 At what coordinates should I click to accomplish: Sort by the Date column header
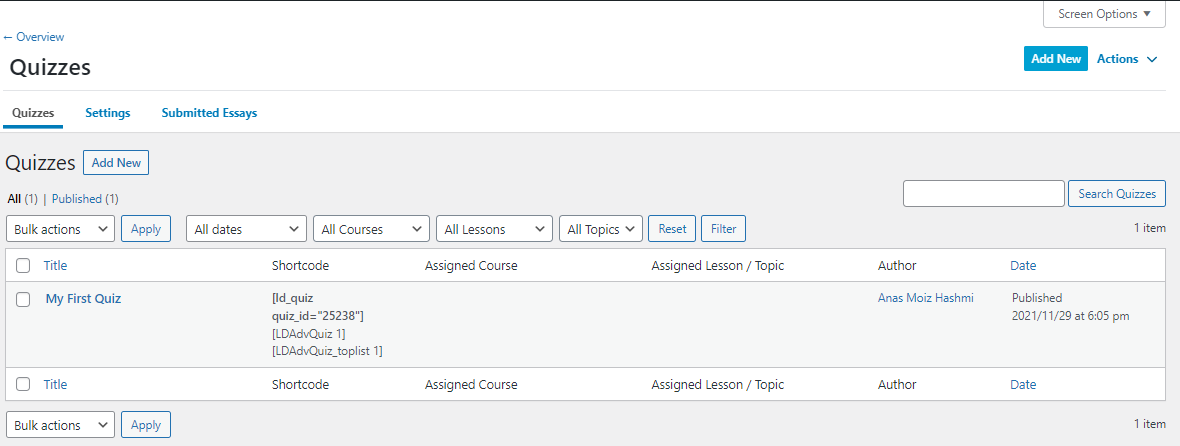coord(1023,265)
